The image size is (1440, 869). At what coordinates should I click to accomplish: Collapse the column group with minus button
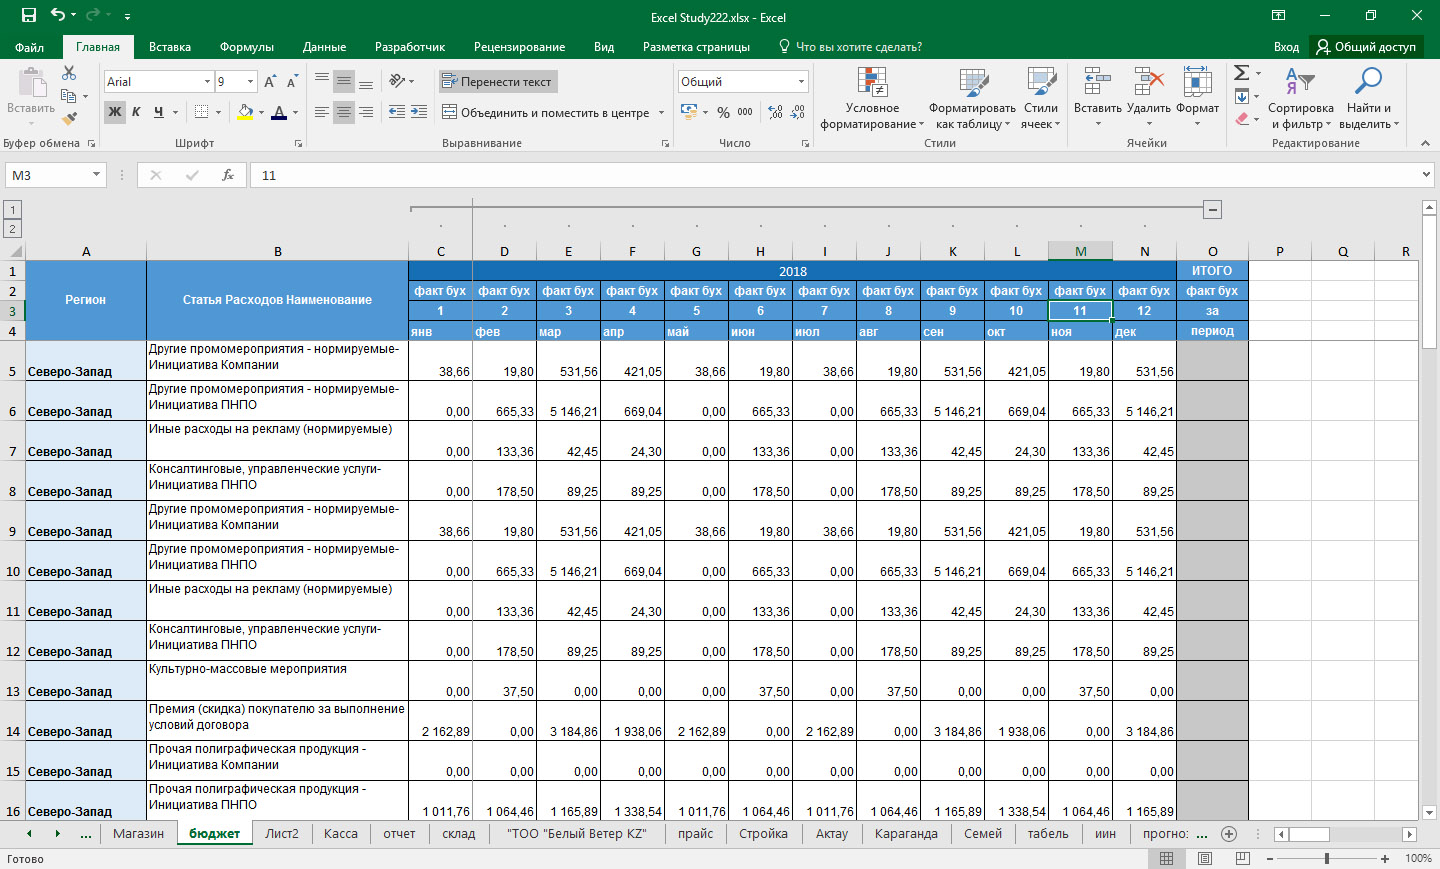coord(1212,210)
